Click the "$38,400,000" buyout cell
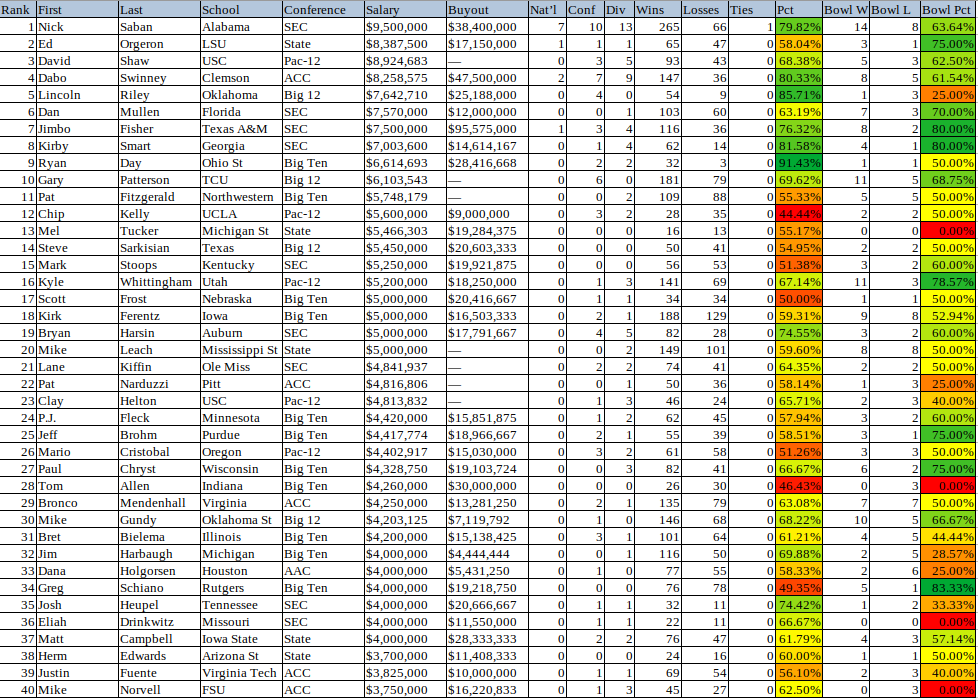Image resolution: width=978 pixels, height=698 pixels. pyautogui.click(x=487, y=27)
